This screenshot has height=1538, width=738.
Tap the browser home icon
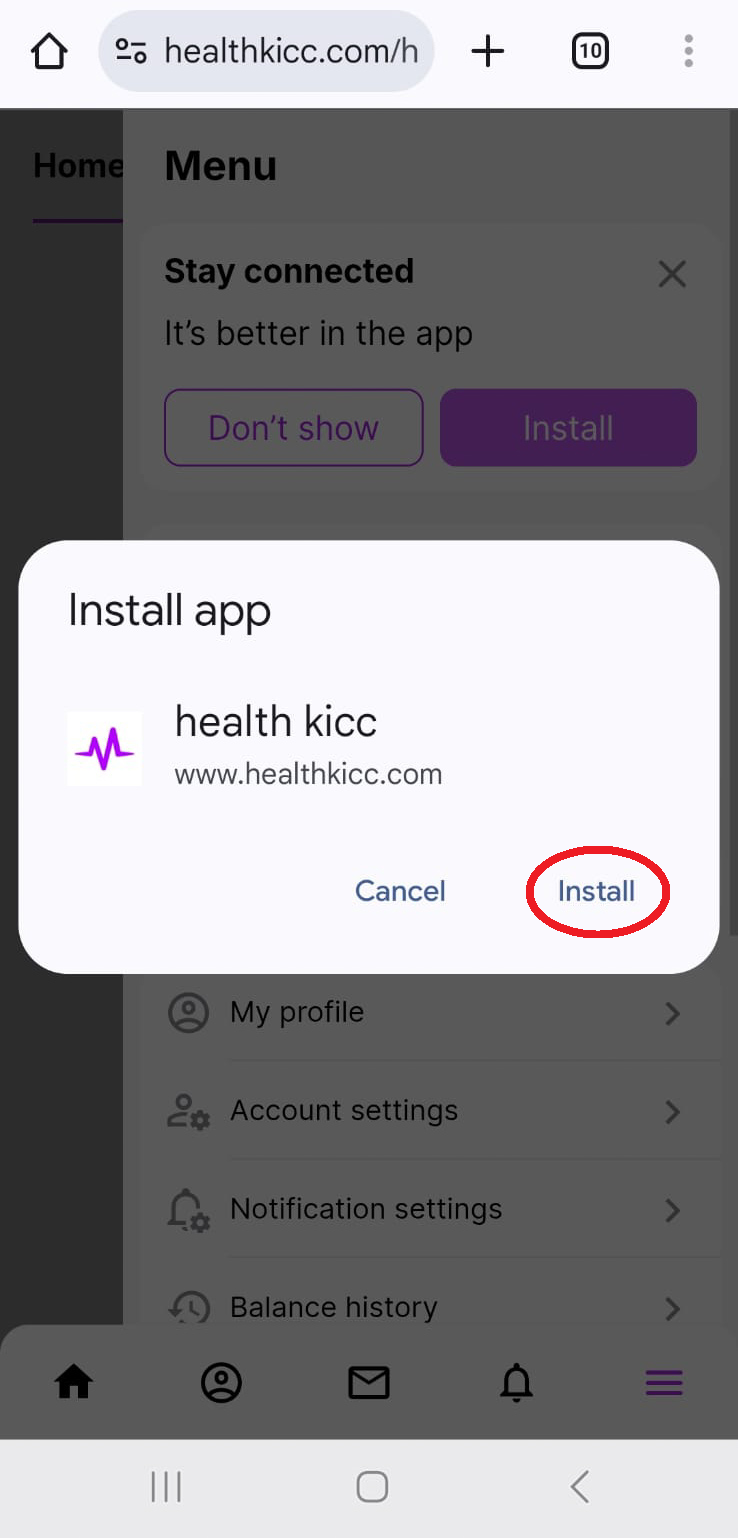click(x=49, y=51)
